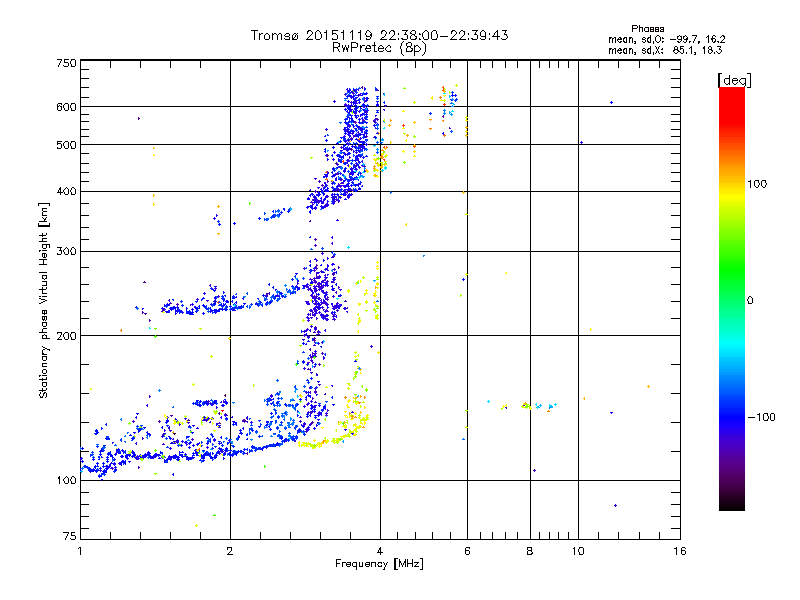Click the colorbar tick label "0"
The image size is (800, 600).
click(x=750, y=301)
